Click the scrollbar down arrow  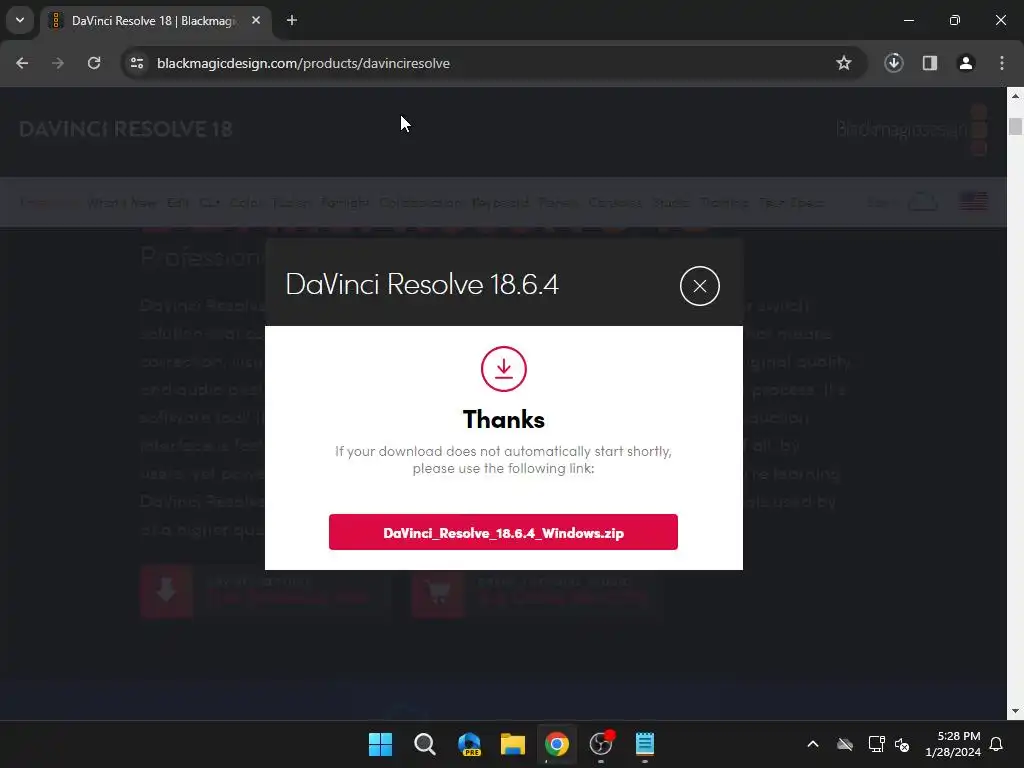click(x=1015, y=711)
